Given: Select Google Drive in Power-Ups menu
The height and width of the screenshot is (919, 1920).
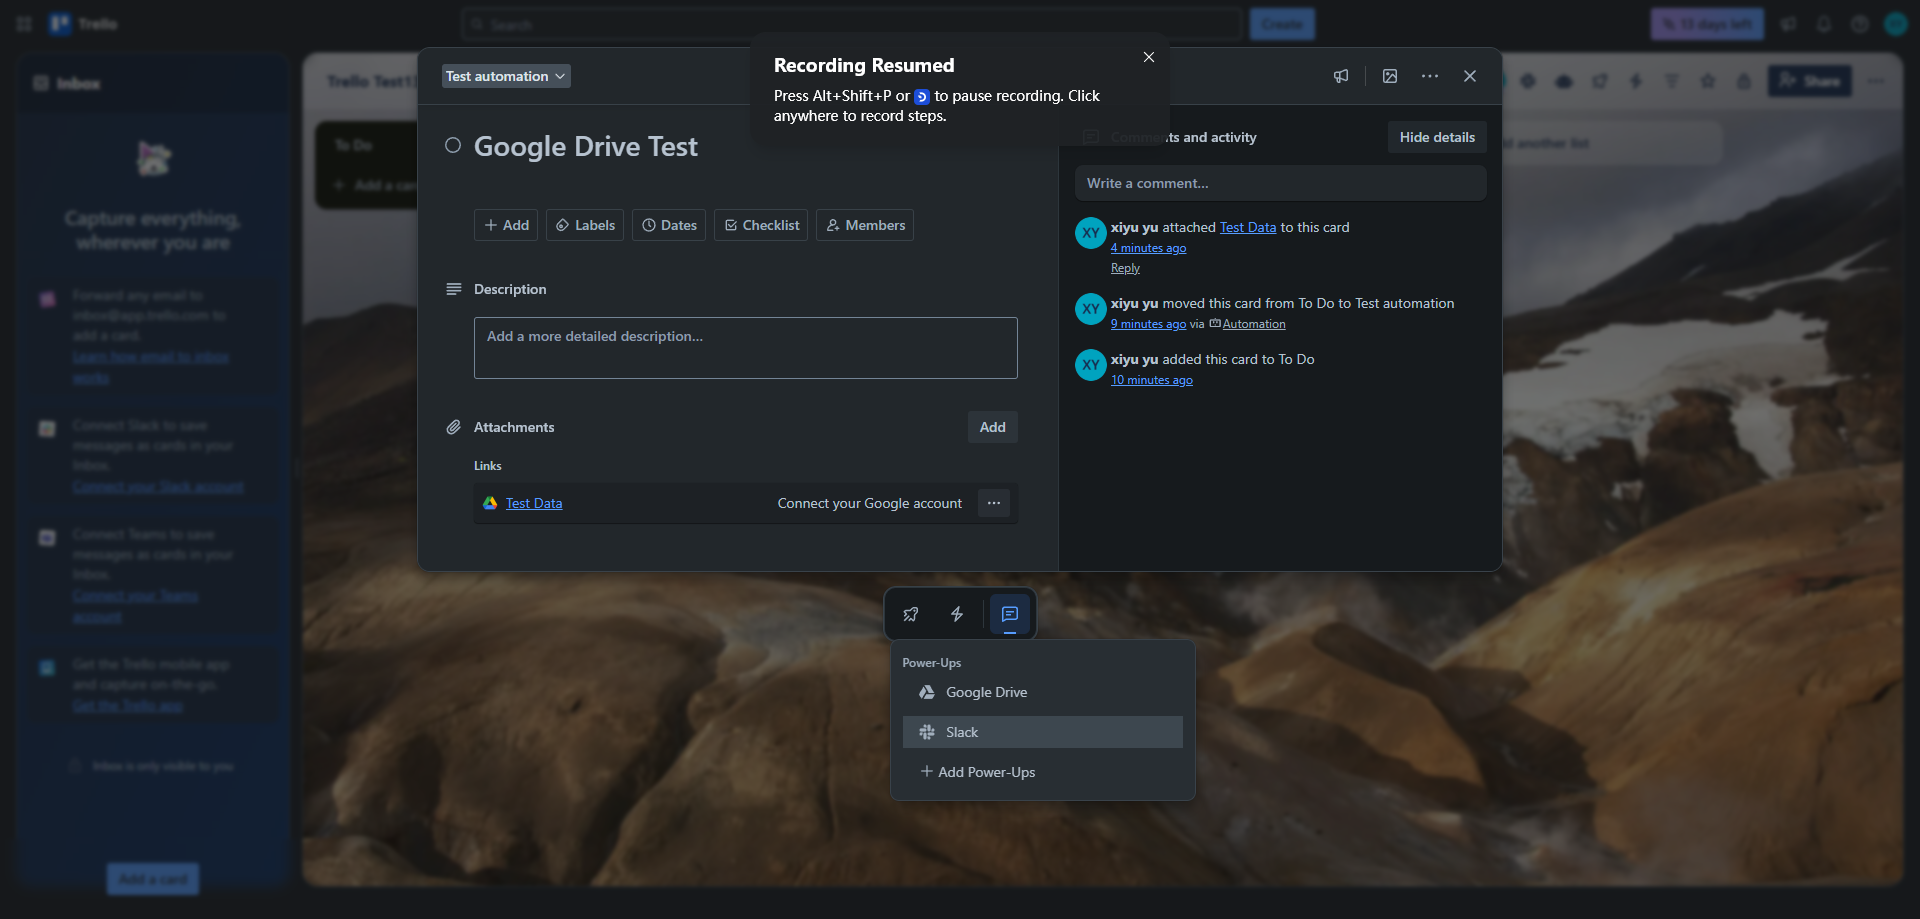Looking at the screenshot, I should tap(1043, 692).
